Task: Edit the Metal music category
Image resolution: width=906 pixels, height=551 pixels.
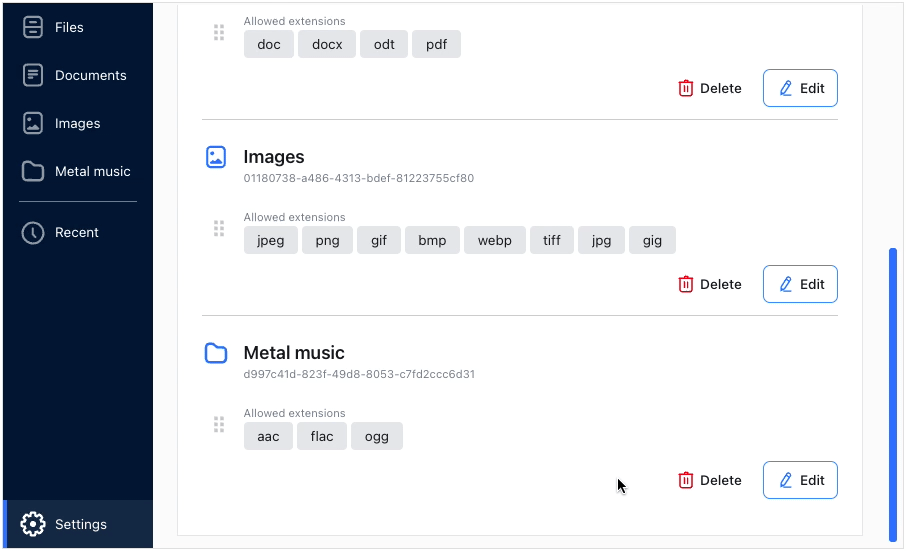Action: 800,480
